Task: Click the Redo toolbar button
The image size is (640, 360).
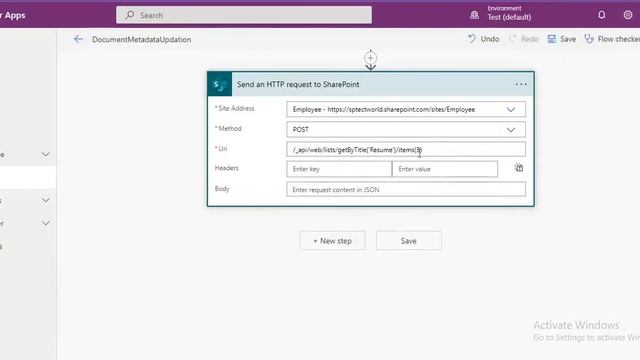Action: pyautogui.click(x=524, y=39)
